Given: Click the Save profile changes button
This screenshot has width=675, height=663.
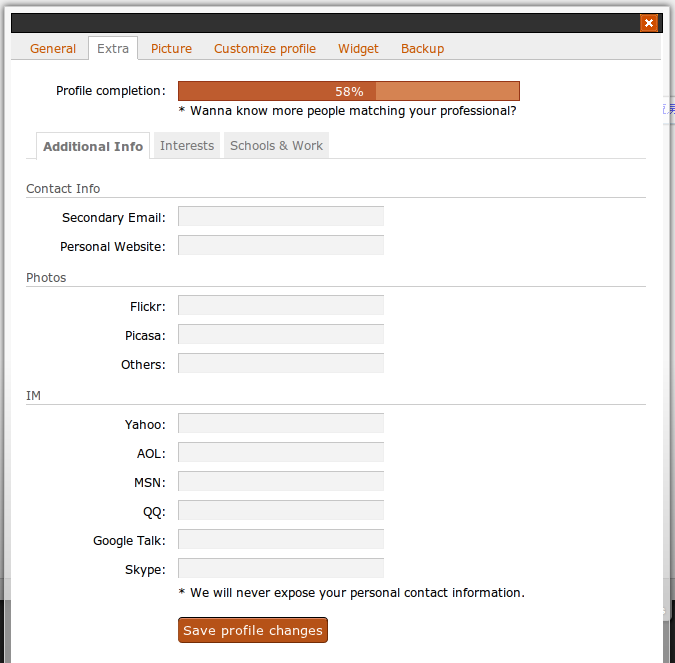Looking at the screenshot, I should click(253, 631).
